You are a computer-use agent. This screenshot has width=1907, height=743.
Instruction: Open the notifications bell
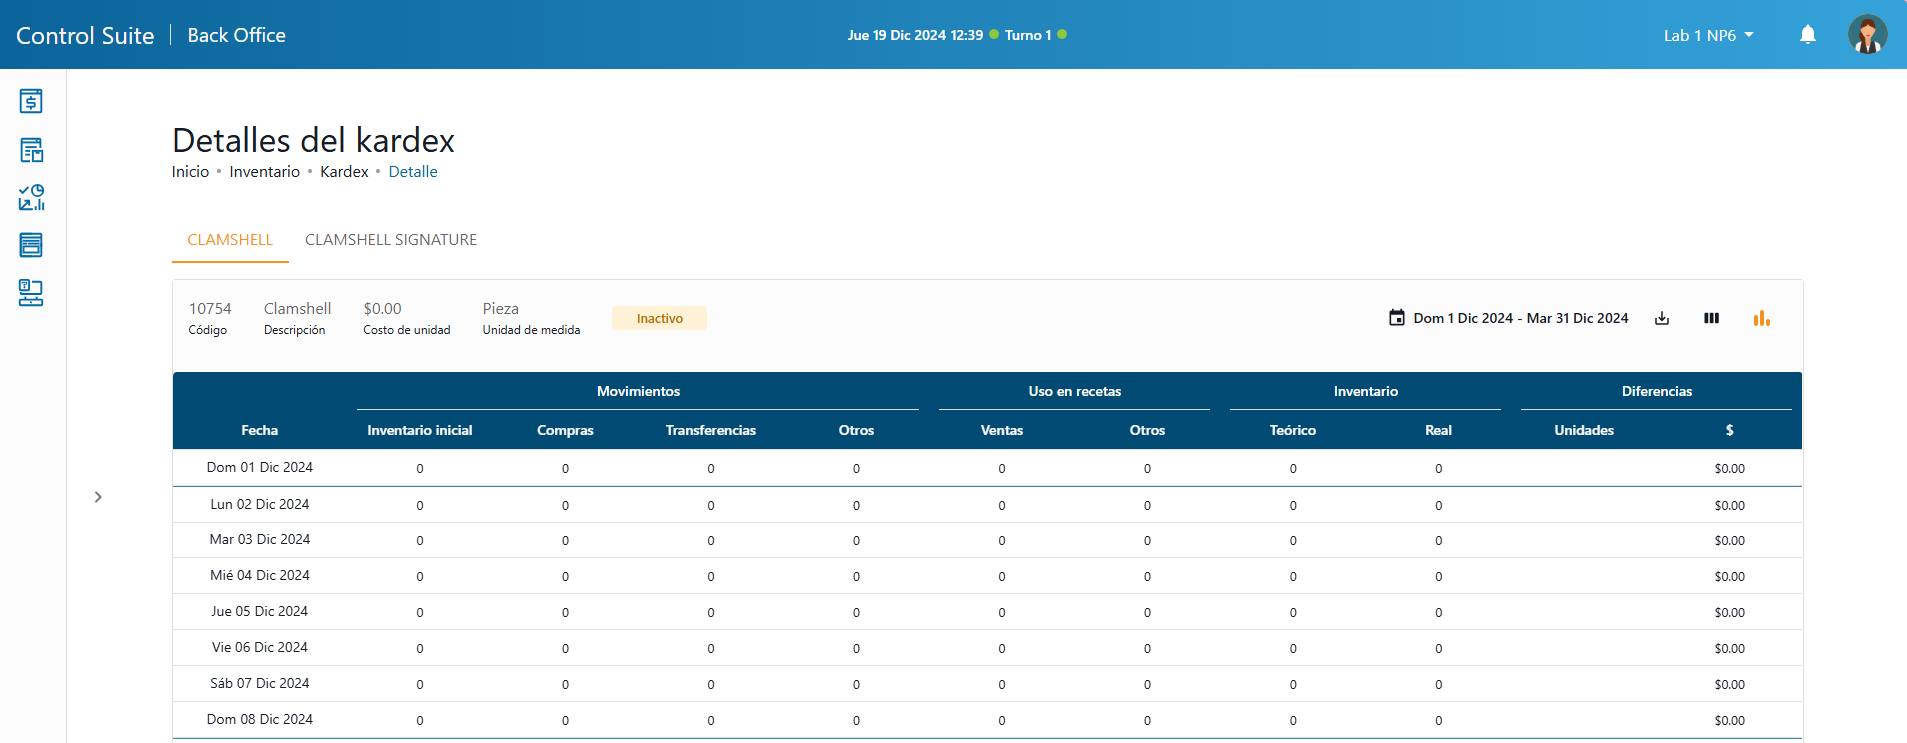pyautogui.click(x=1807, y=35)
